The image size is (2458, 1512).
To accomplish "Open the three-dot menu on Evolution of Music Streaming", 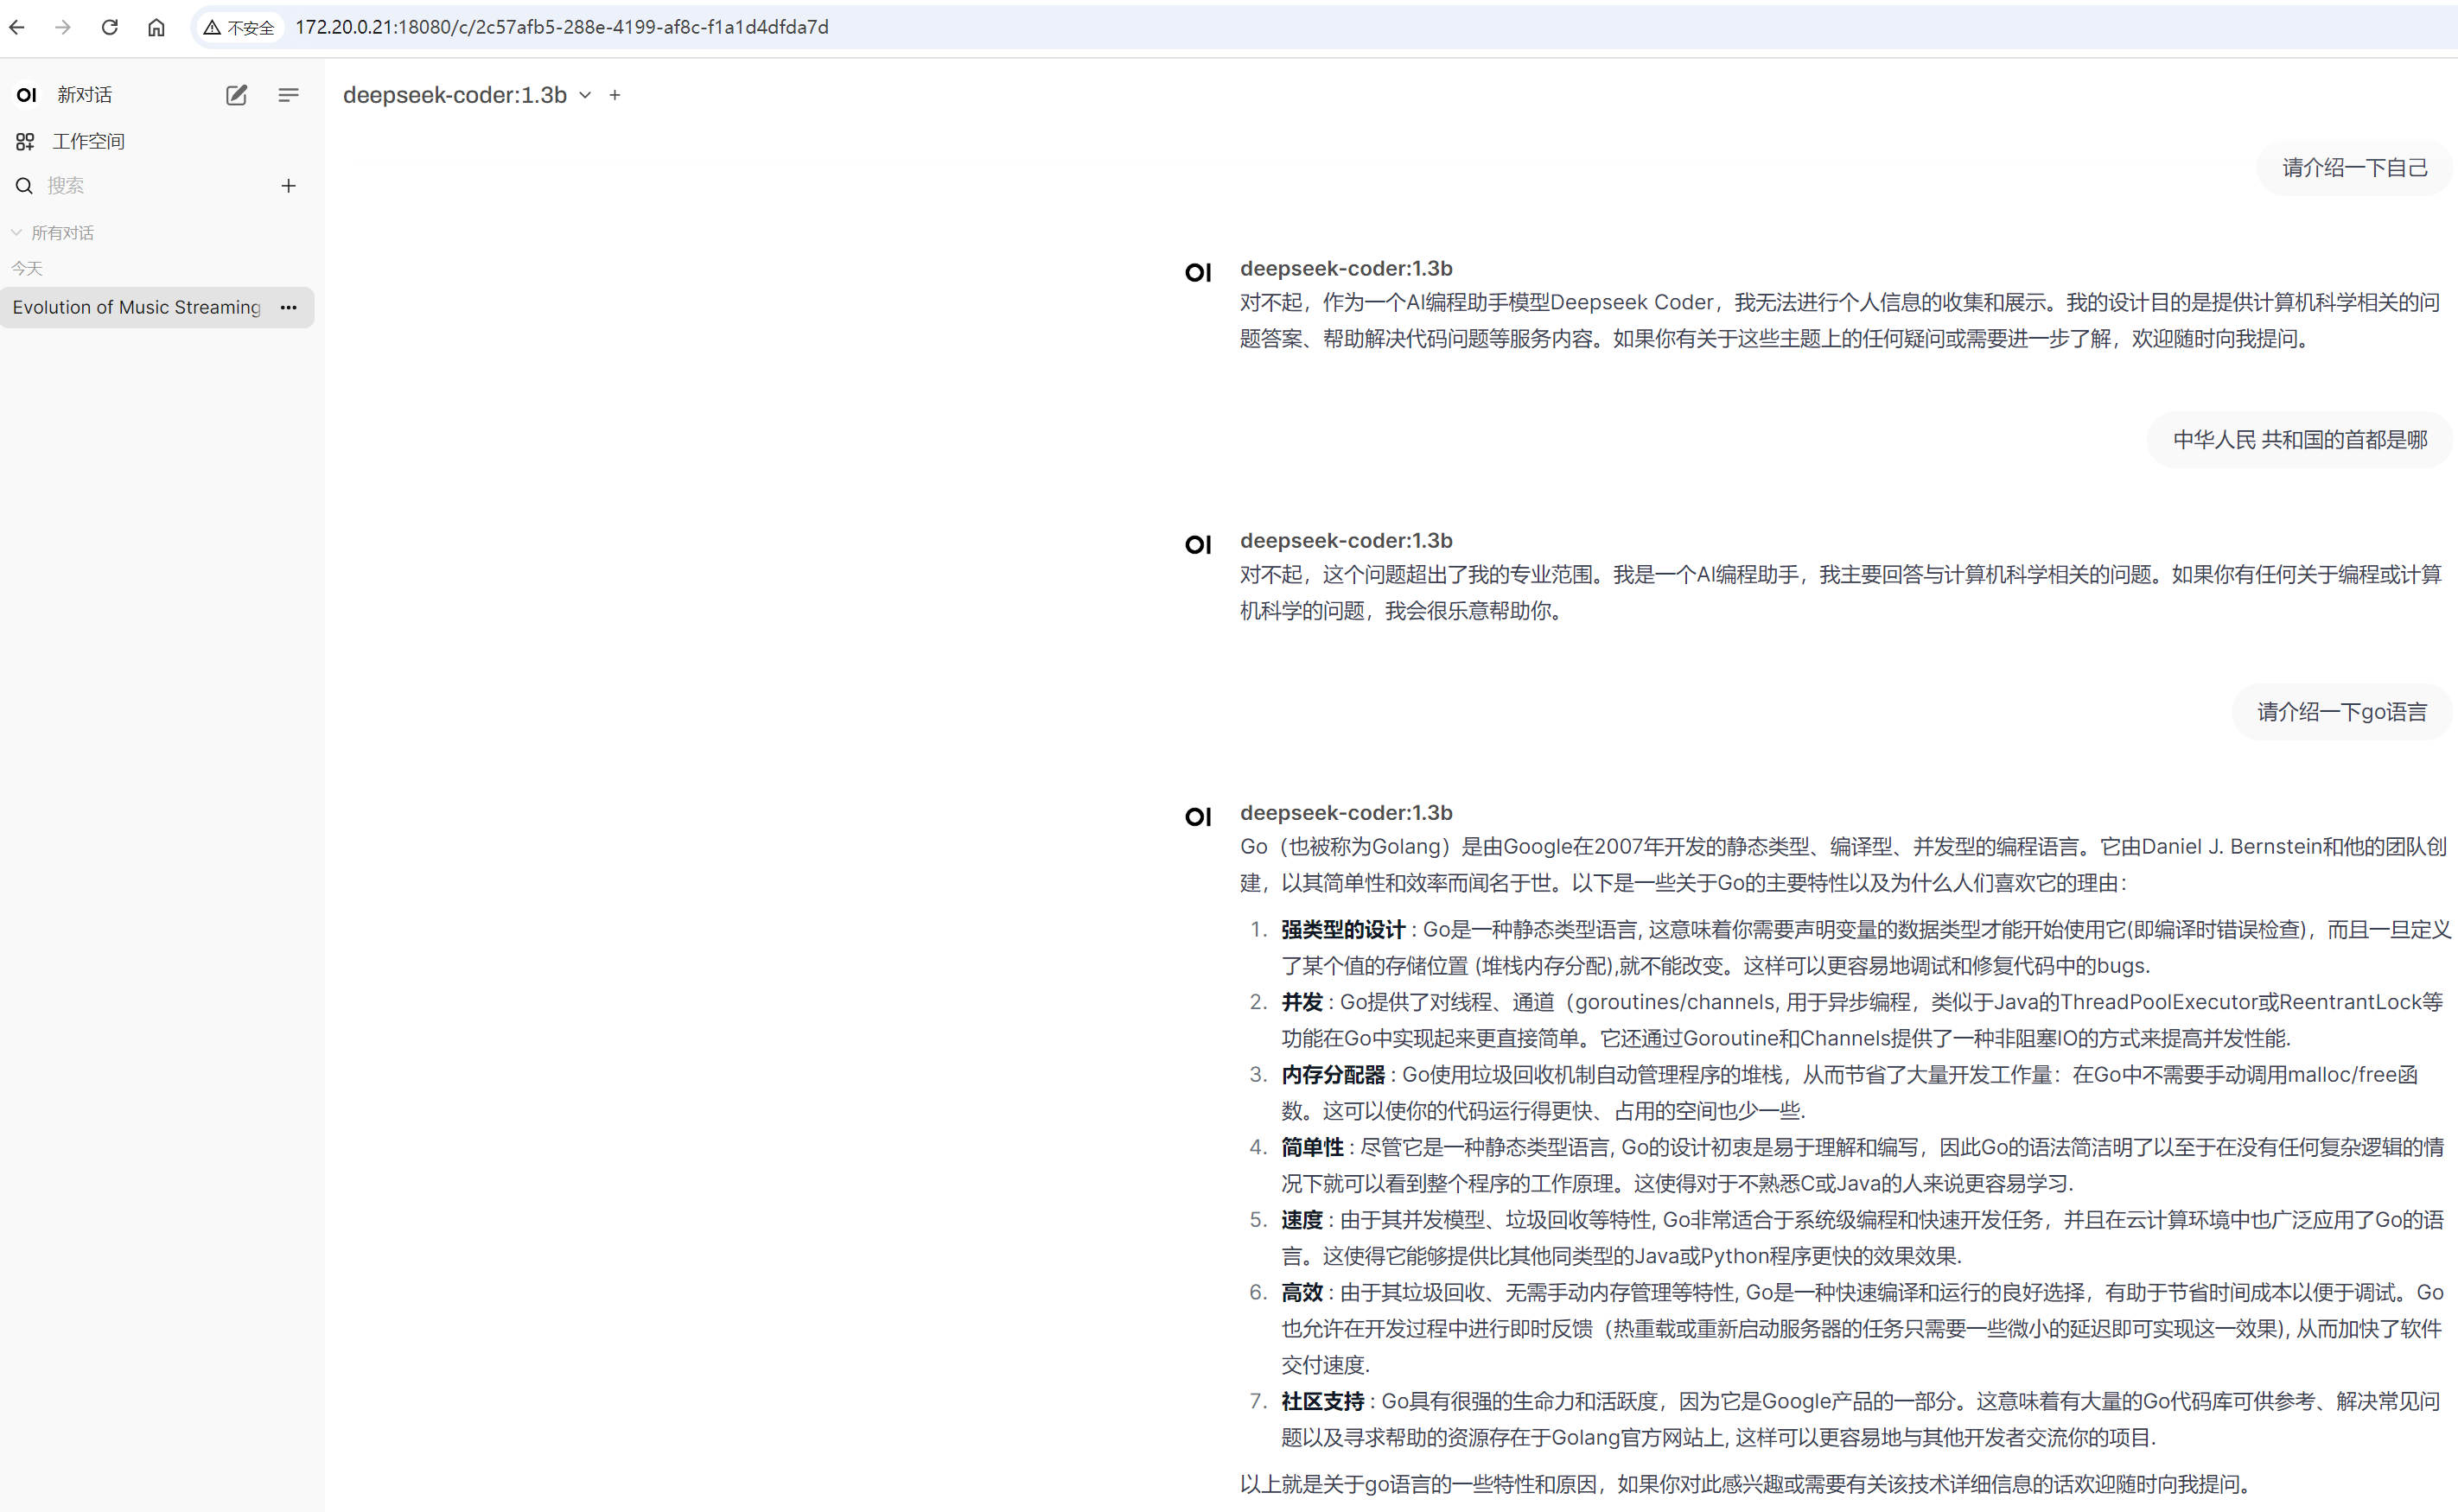I will [288, 307].
